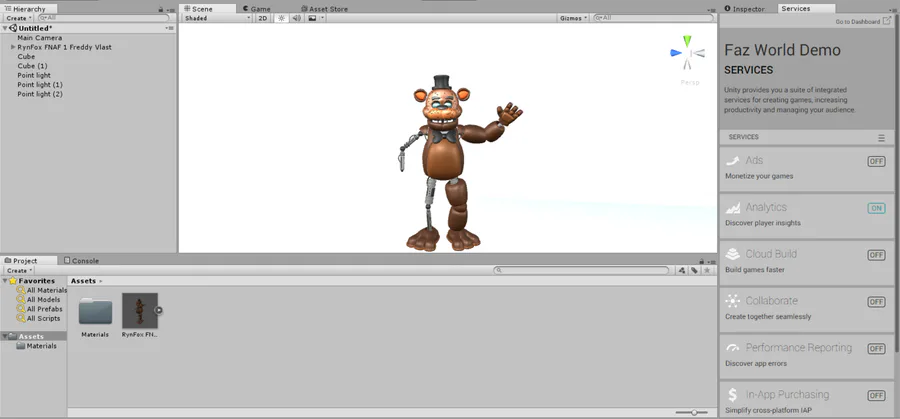The image size is (900, 419).
Task: Toggle Performance Reporting OFF switch
Action: click(x=876, y=348)
